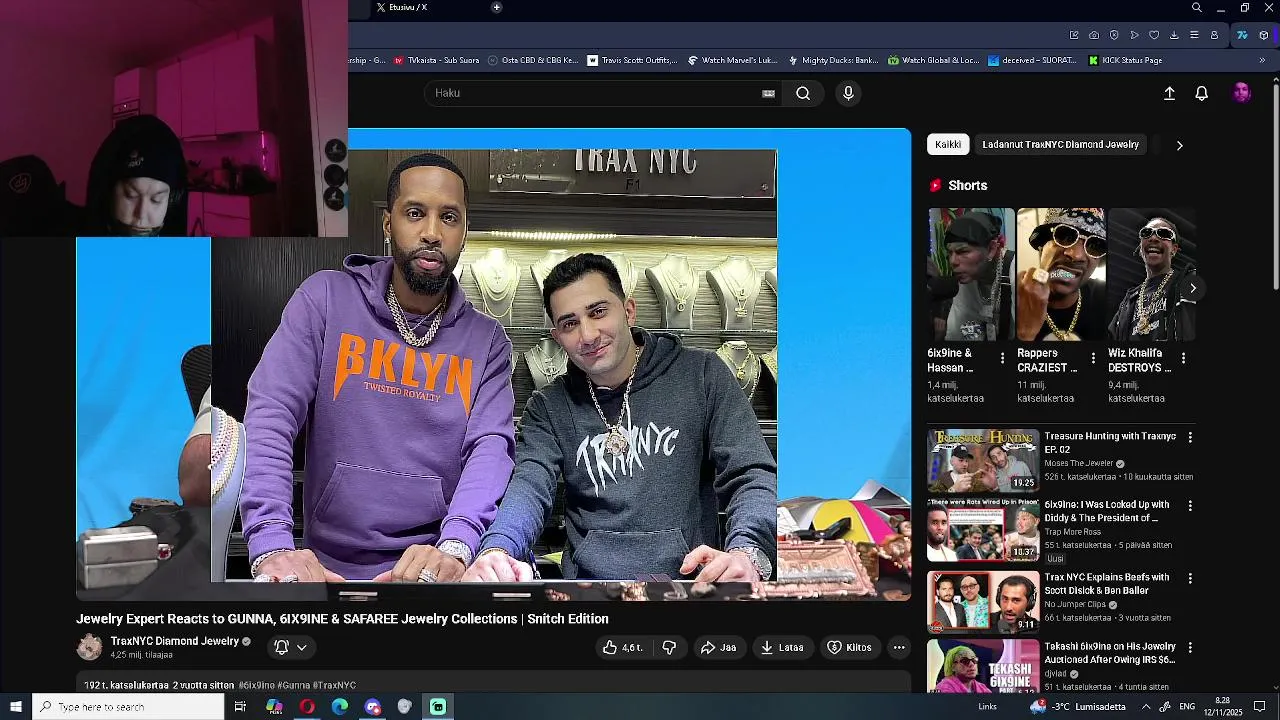This screenshot has width=1280, height=720.
Task: Open the Wiz Khalifa DESTROYS short
Action: coord(1151,274)
